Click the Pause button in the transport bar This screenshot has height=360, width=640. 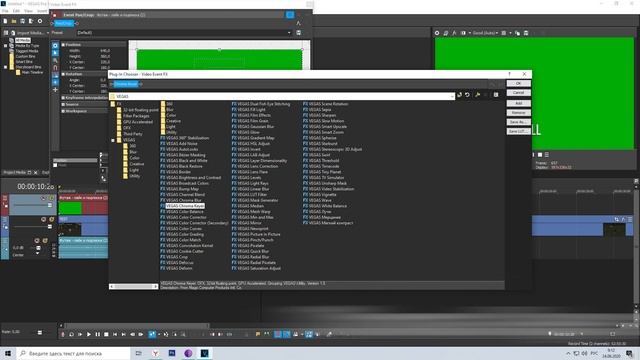click(98, 334)
